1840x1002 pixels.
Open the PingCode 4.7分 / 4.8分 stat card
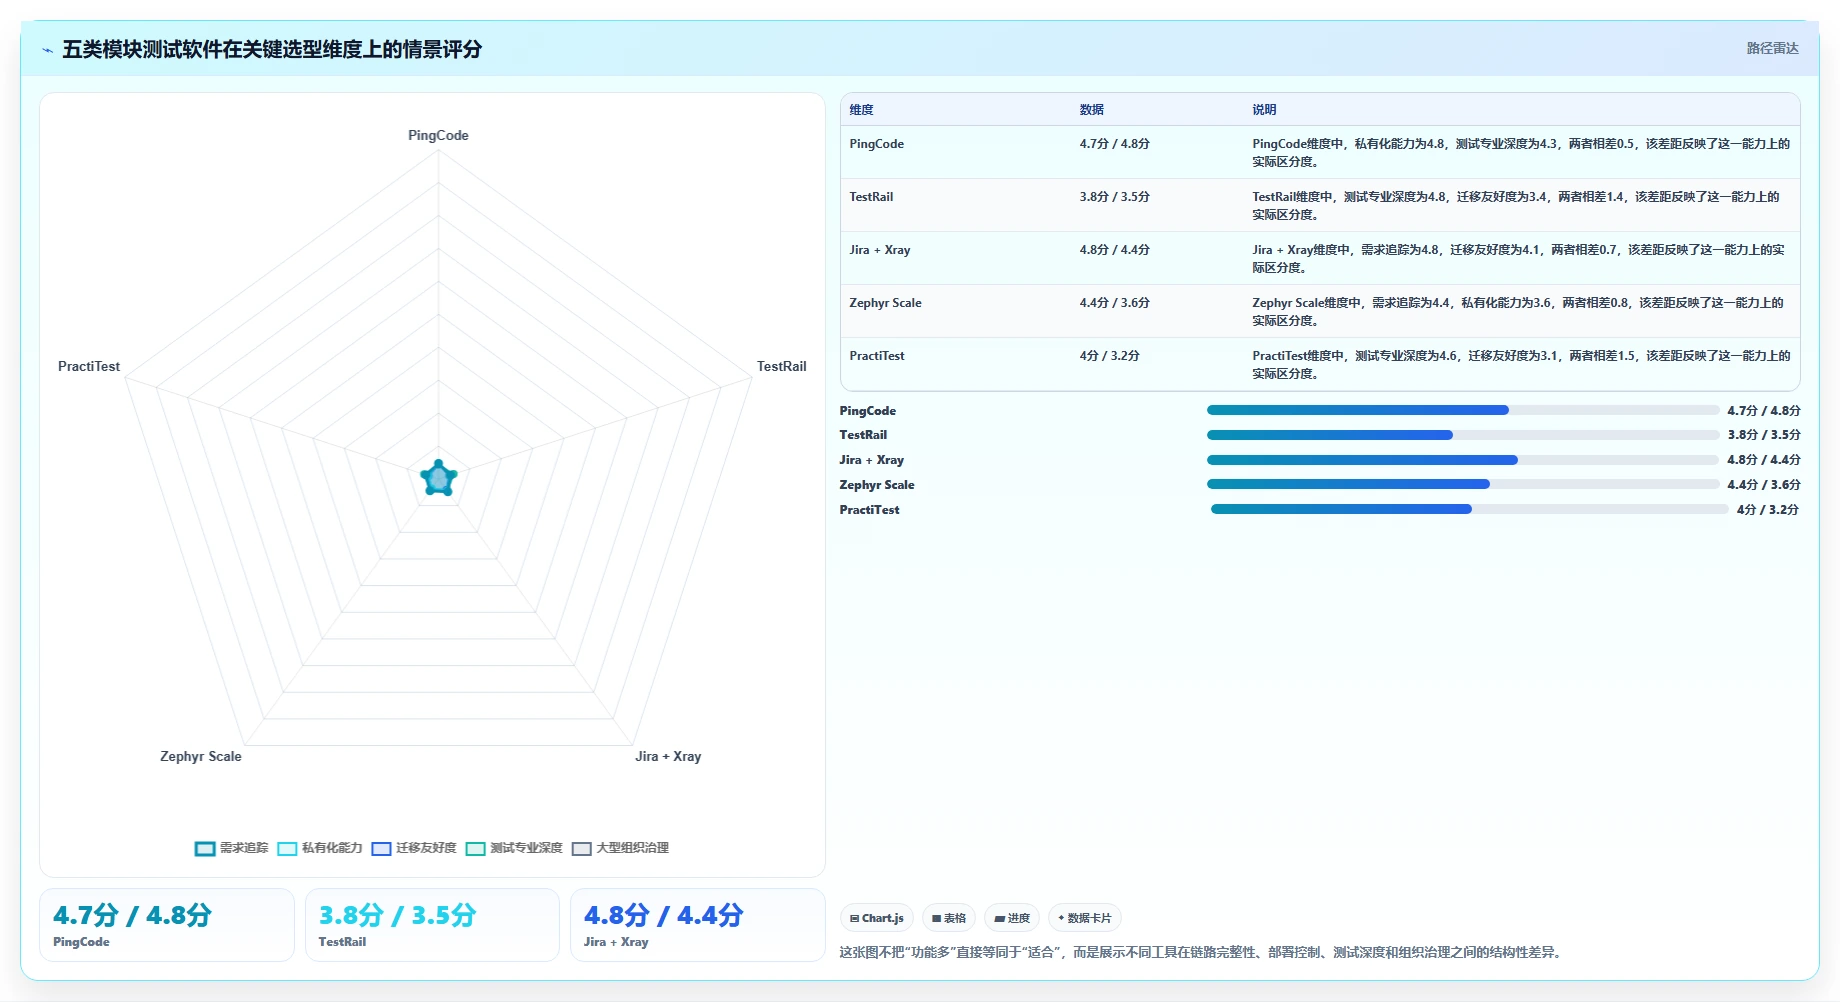click(167, 925)
